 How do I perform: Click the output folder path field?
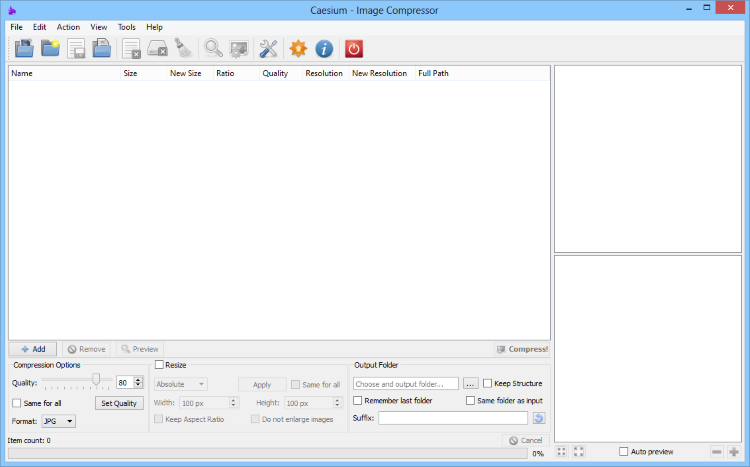tap(406, 384)
